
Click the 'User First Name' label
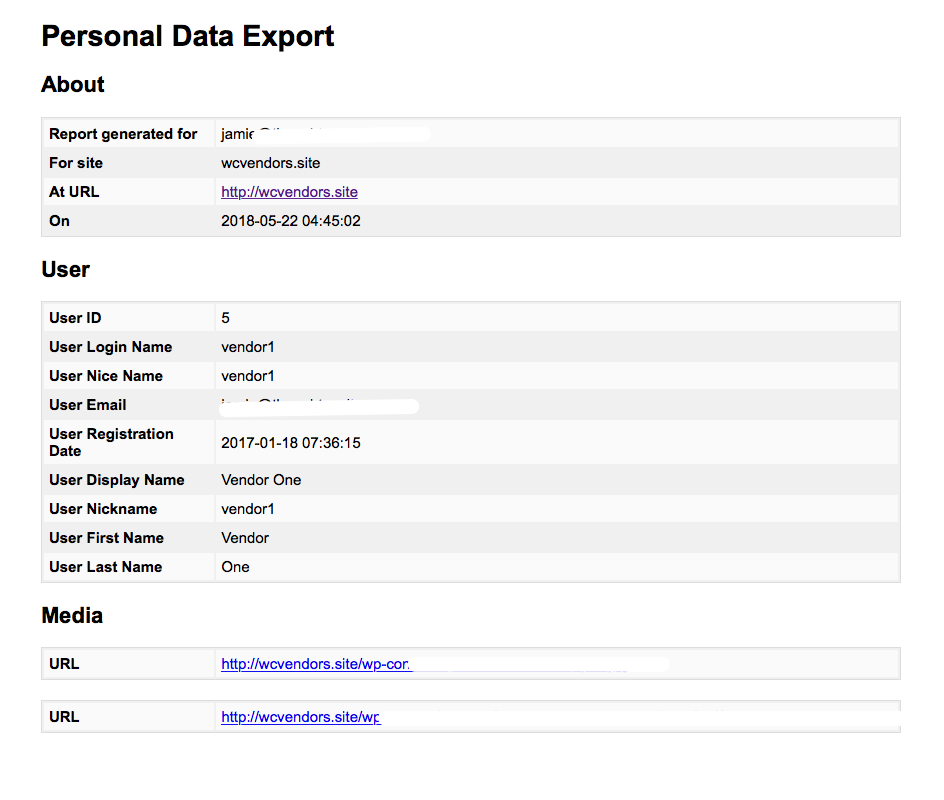pos(107,538)
